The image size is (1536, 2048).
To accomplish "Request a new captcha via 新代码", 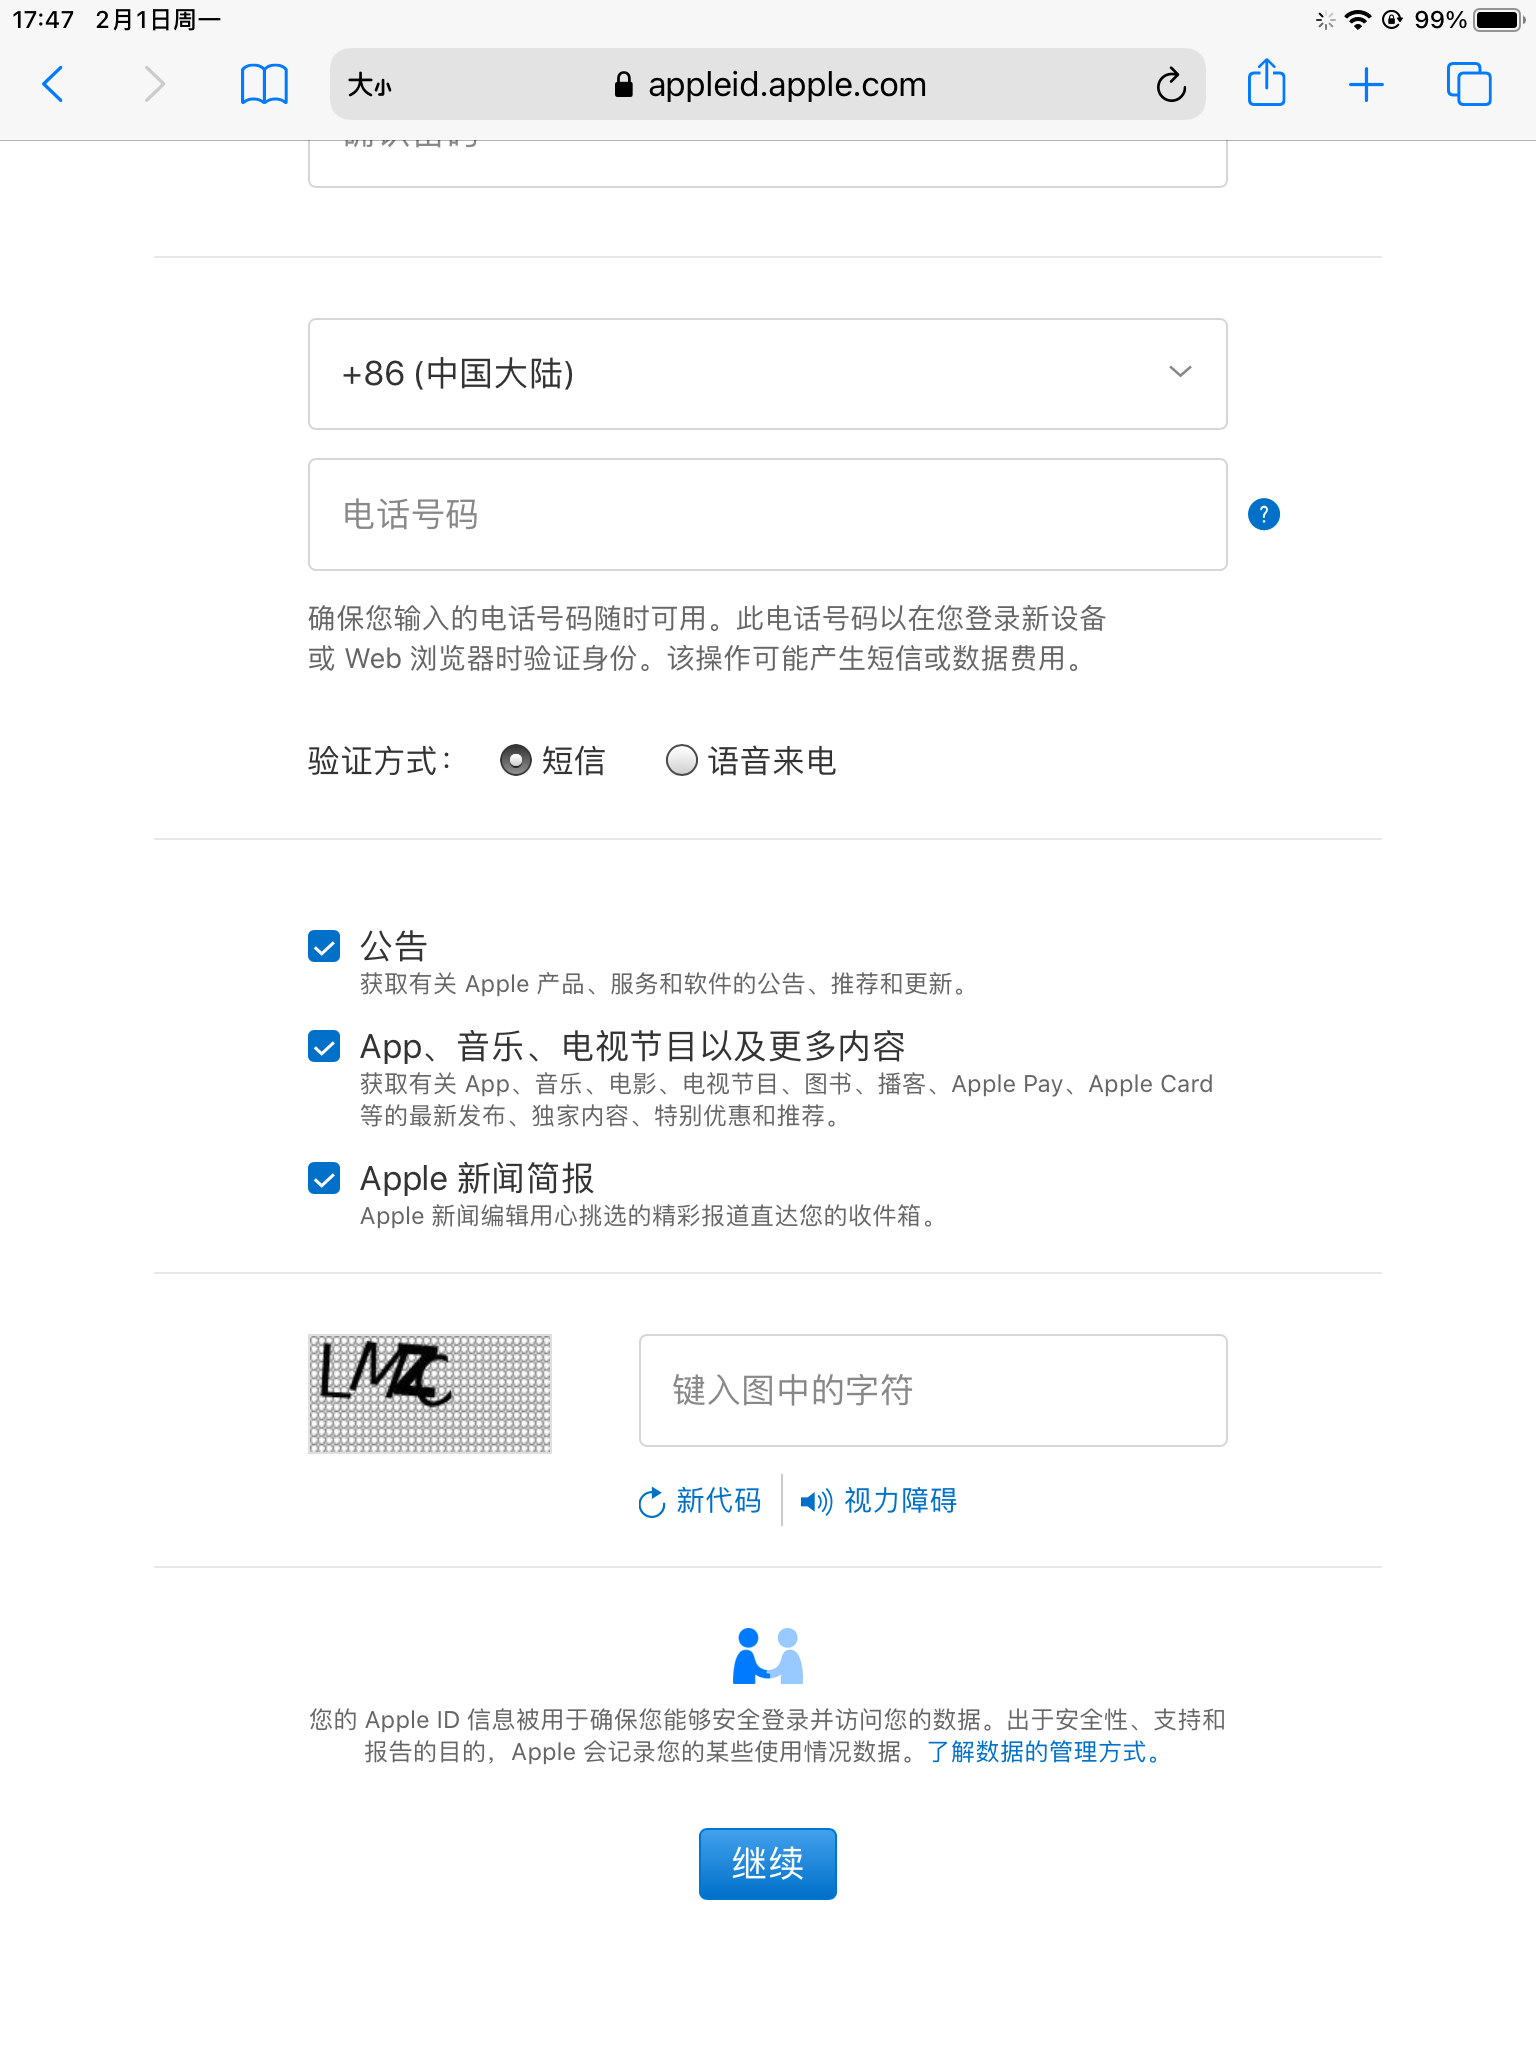I will pos(699,1501).
